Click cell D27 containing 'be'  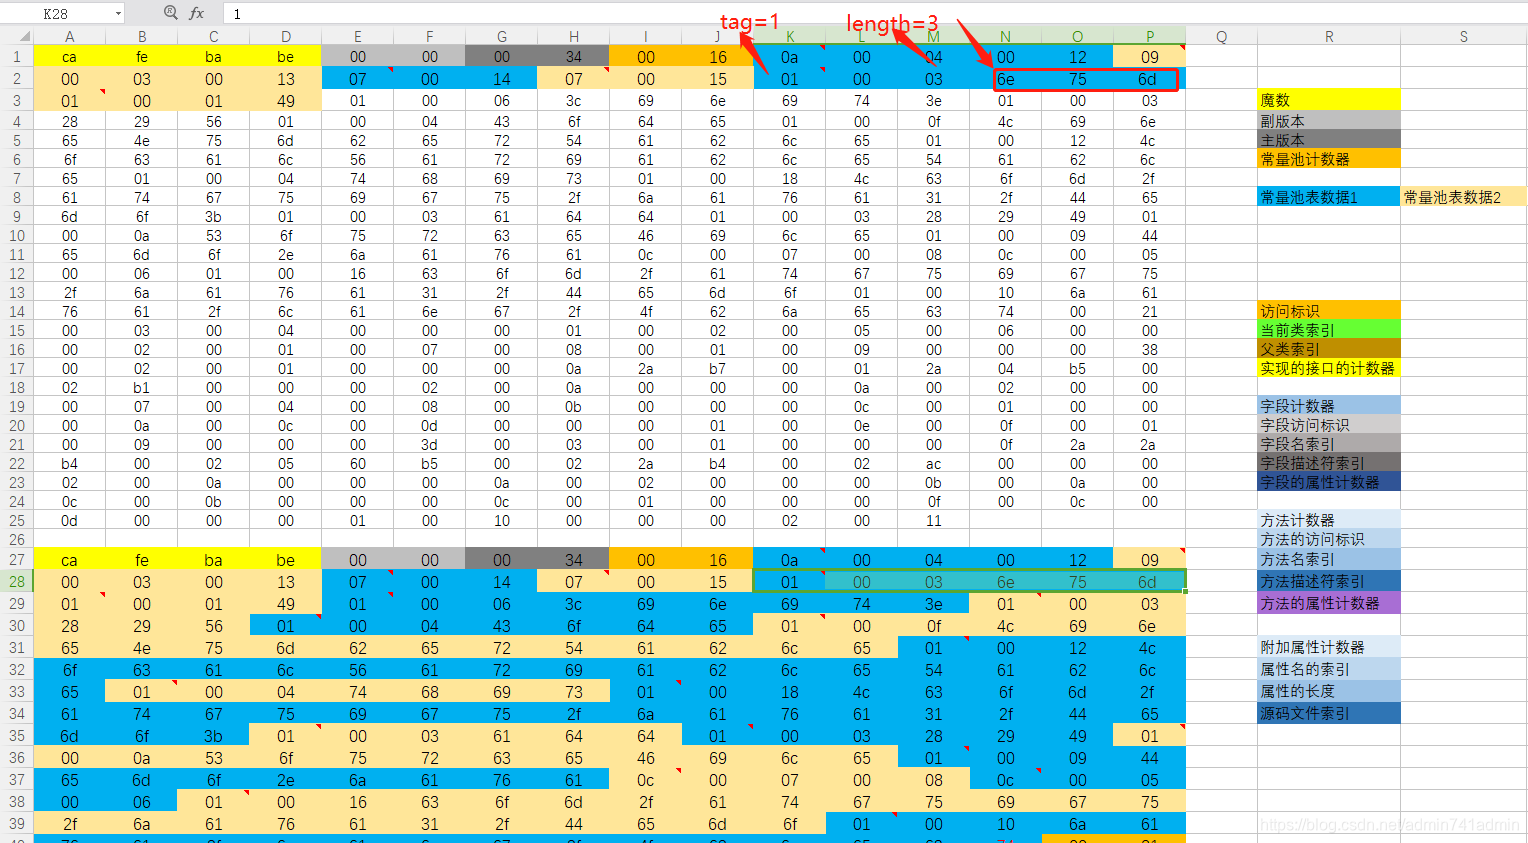click(286, 560)
